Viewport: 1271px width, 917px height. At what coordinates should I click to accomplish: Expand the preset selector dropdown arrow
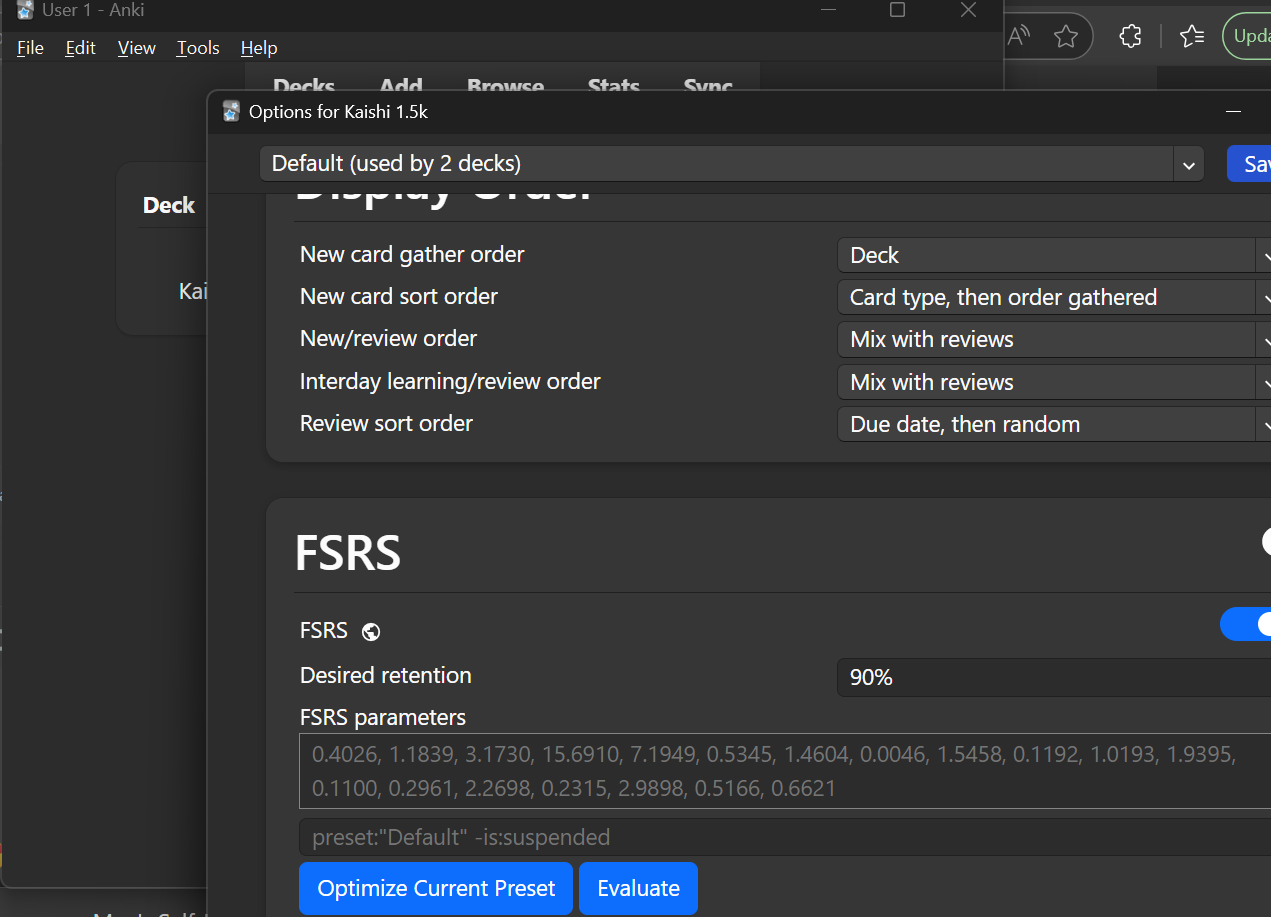click(1188, 165)
